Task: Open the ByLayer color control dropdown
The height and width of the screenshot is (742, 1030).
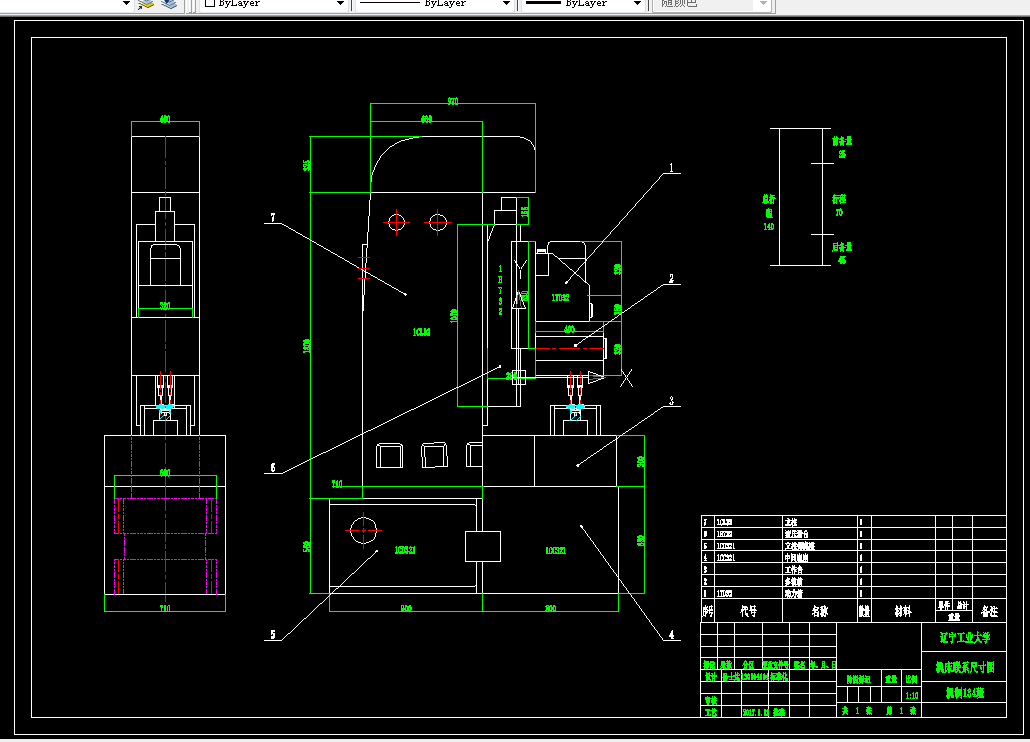Action: [274, 4]
